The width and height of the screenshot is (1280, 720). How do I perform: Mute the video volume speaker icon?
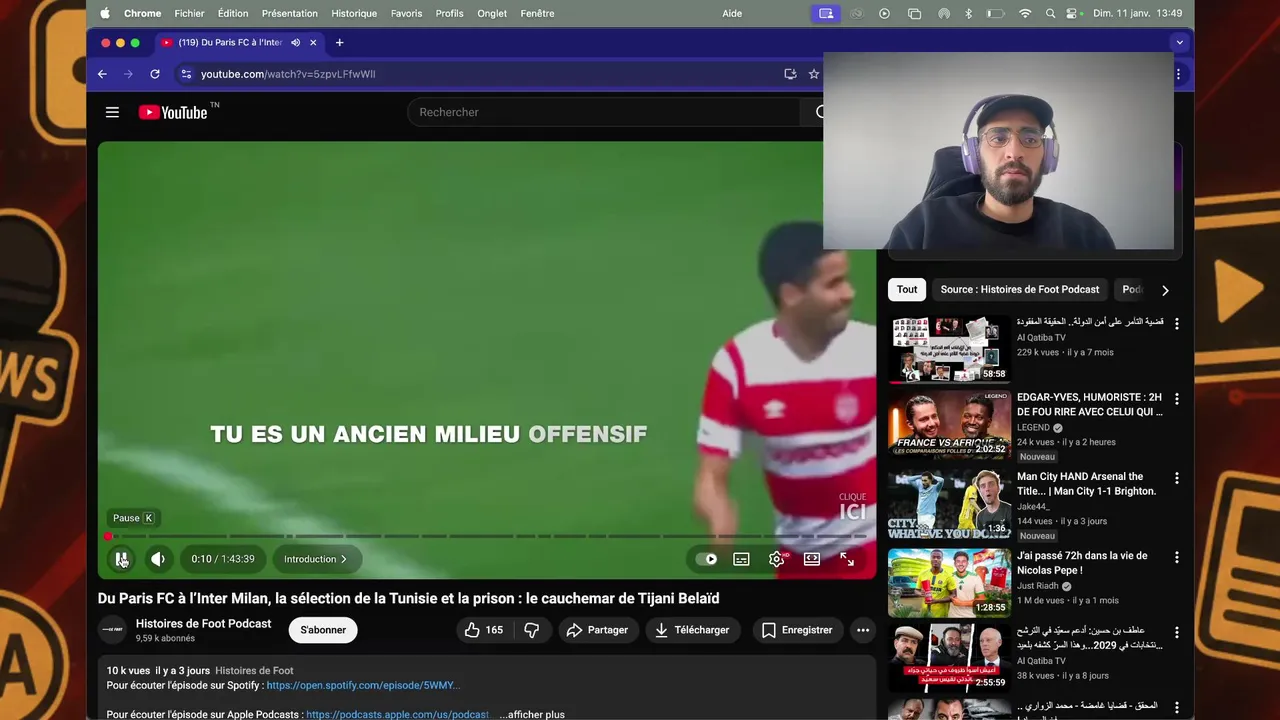coord(157,559)
